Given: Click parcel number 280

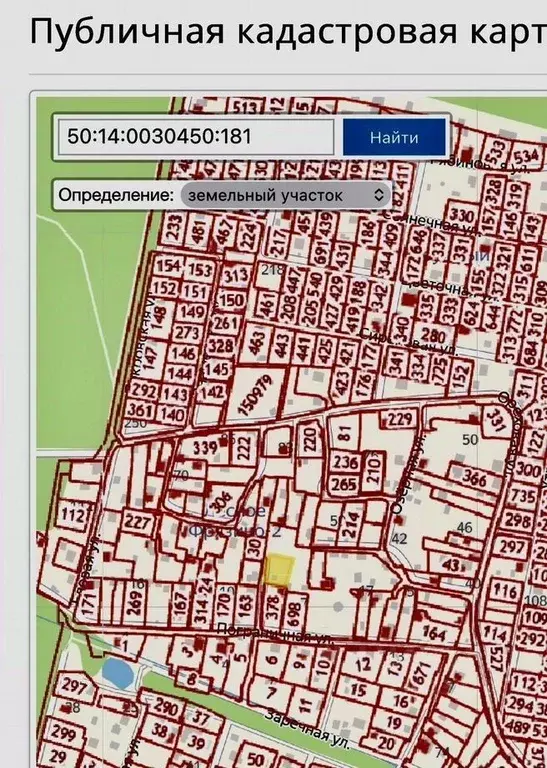Looking at the screenshot, I should click(x=433, y=336).
